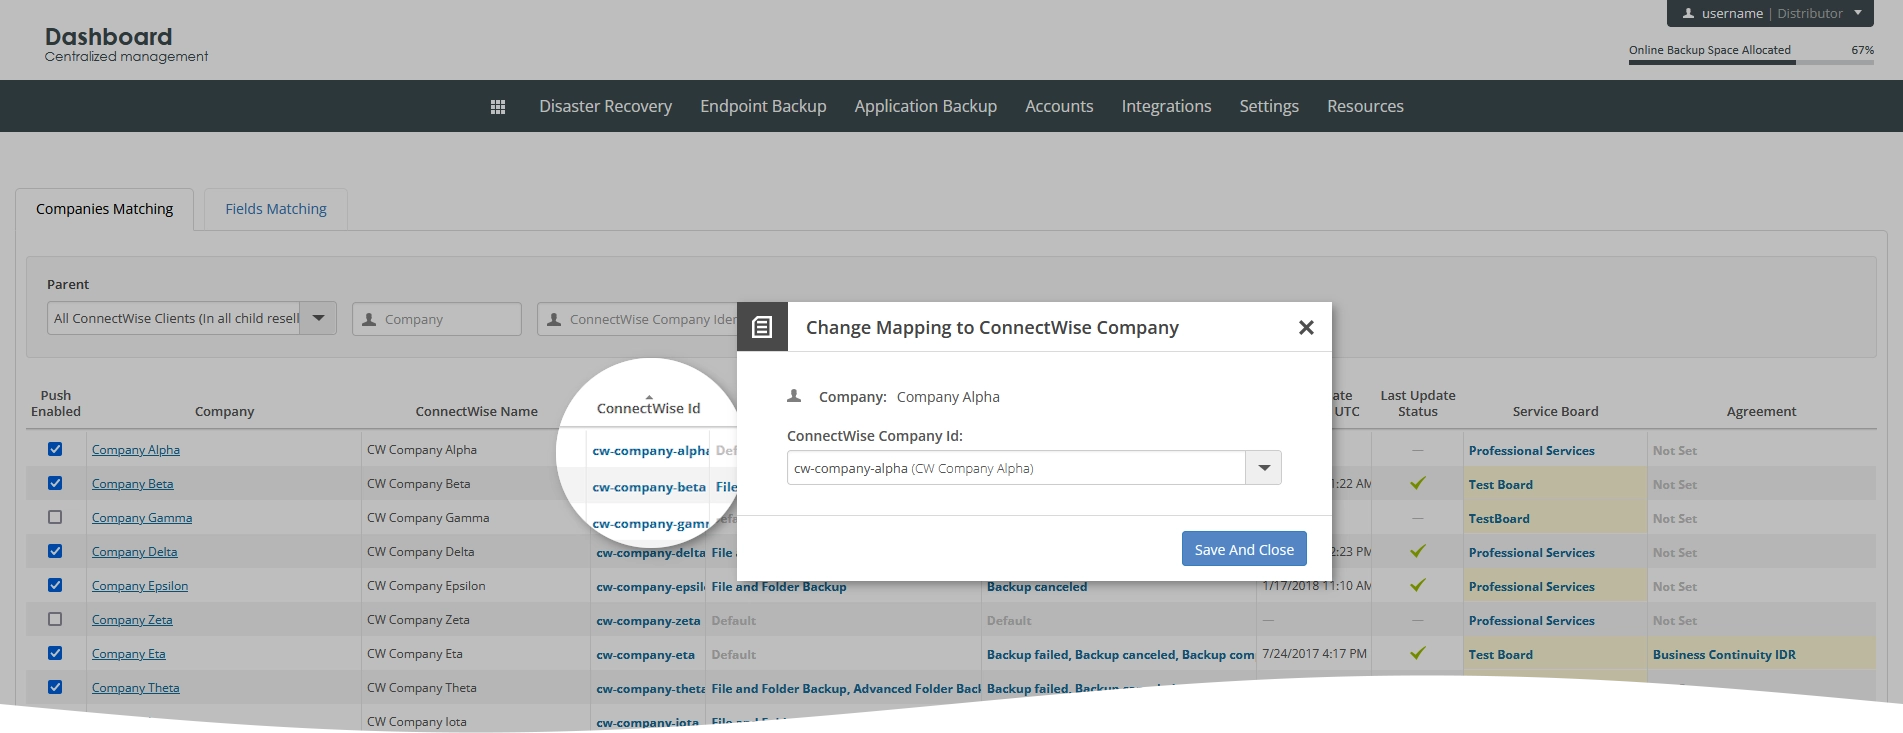1903x733 pixels.
Task: Click cw-company-delta id link
Action: point(651,553)
